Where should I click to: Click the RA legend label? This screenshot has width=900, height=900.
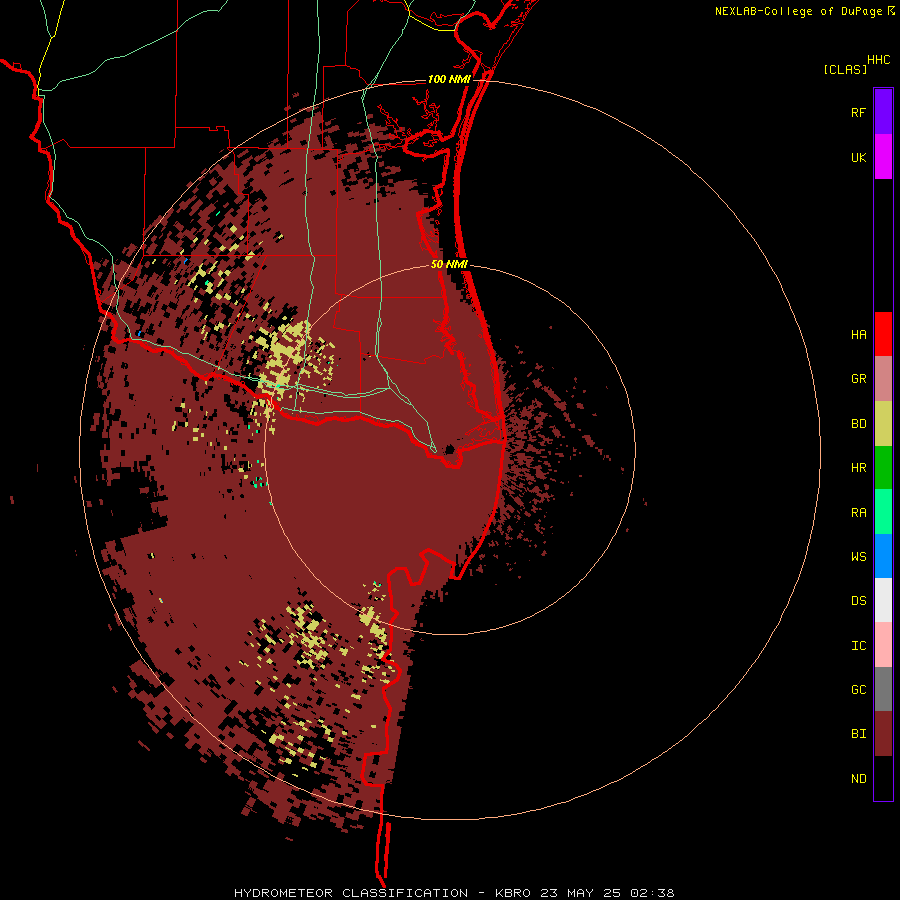(x=858, y=513)
